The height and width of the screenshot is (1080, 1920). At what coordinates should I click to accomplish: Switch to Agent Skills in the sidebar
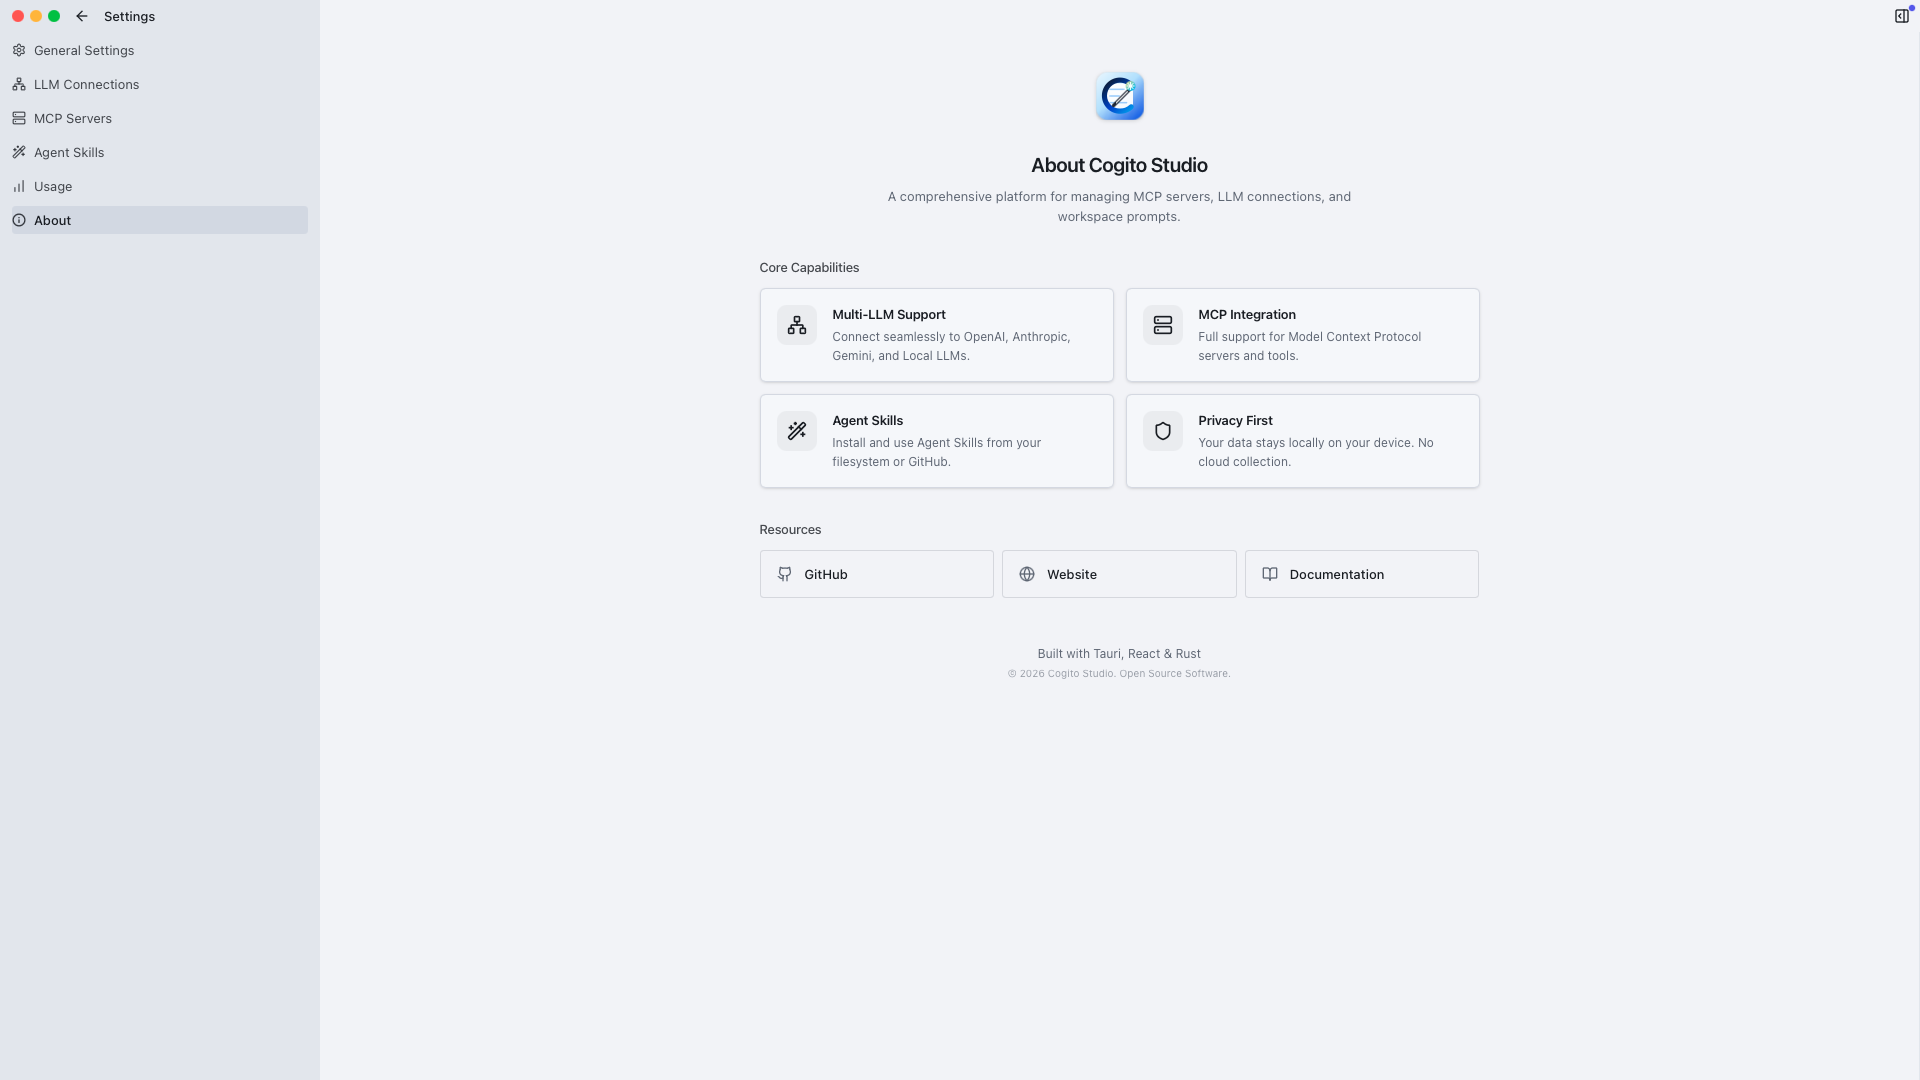click(x=160, y=152)
